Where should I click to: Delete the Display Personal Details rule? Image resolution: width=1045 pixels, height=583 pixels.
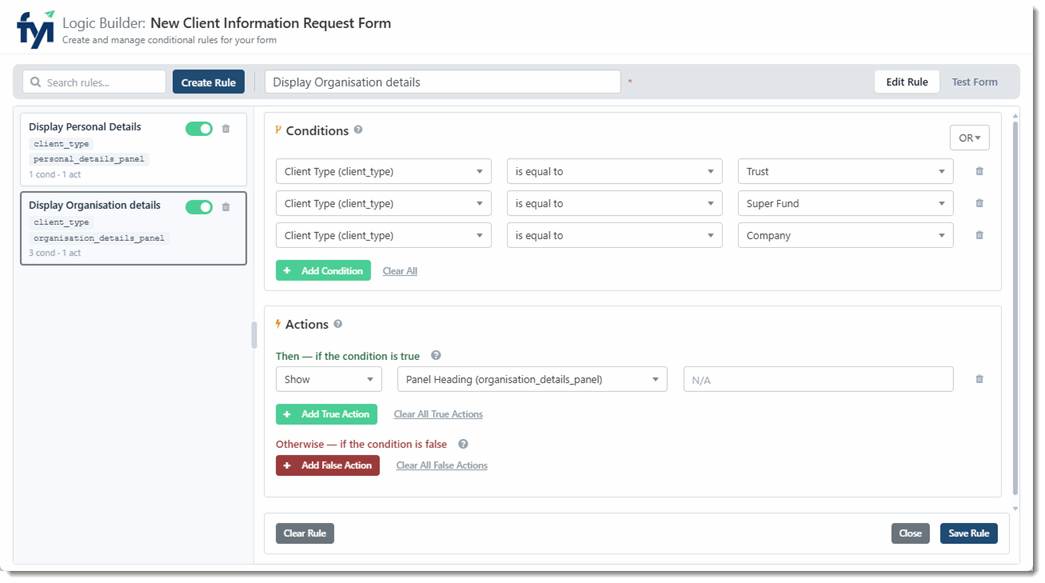(226, 129)
